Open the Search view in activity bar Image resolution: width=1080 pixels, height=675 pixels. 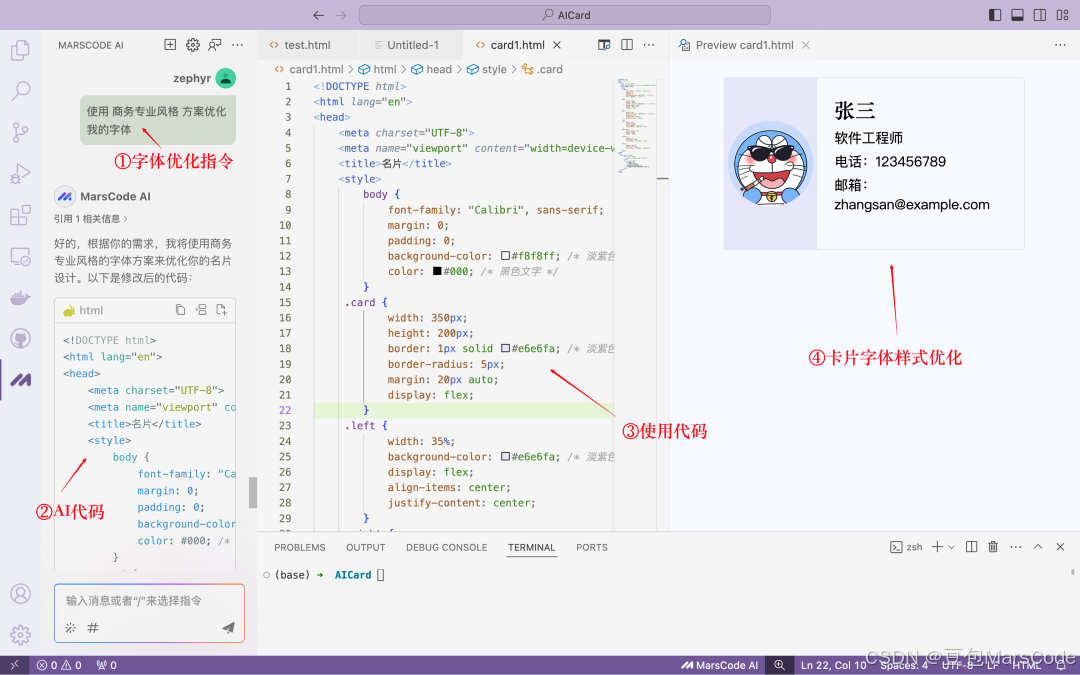coord(20,90)
